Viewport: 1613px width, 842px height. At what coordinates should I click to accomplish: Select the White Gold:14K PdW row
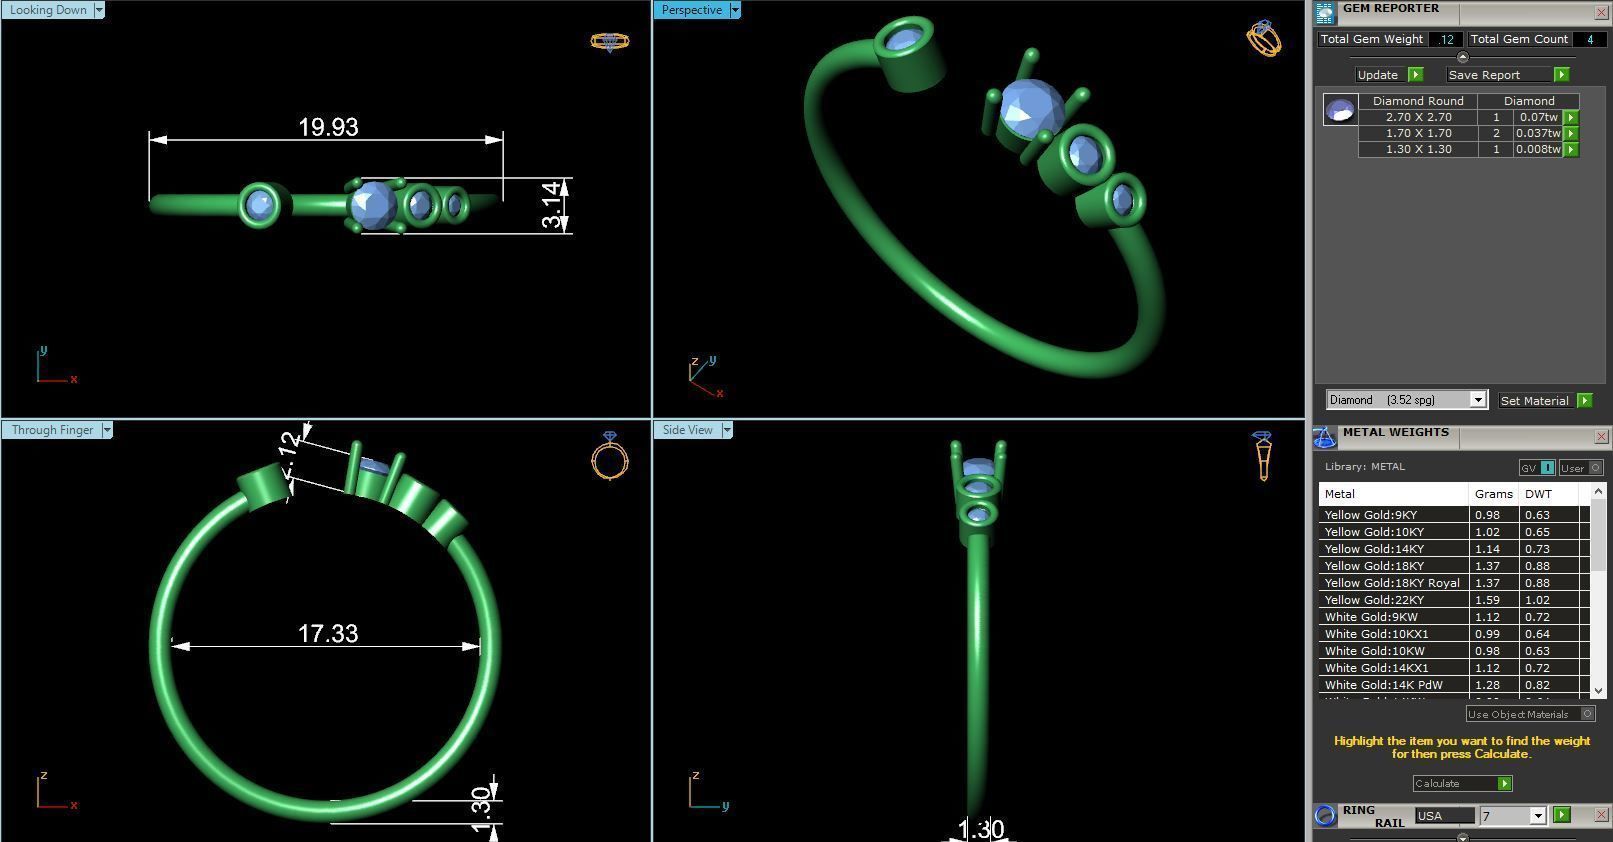tap(1454, 685)
